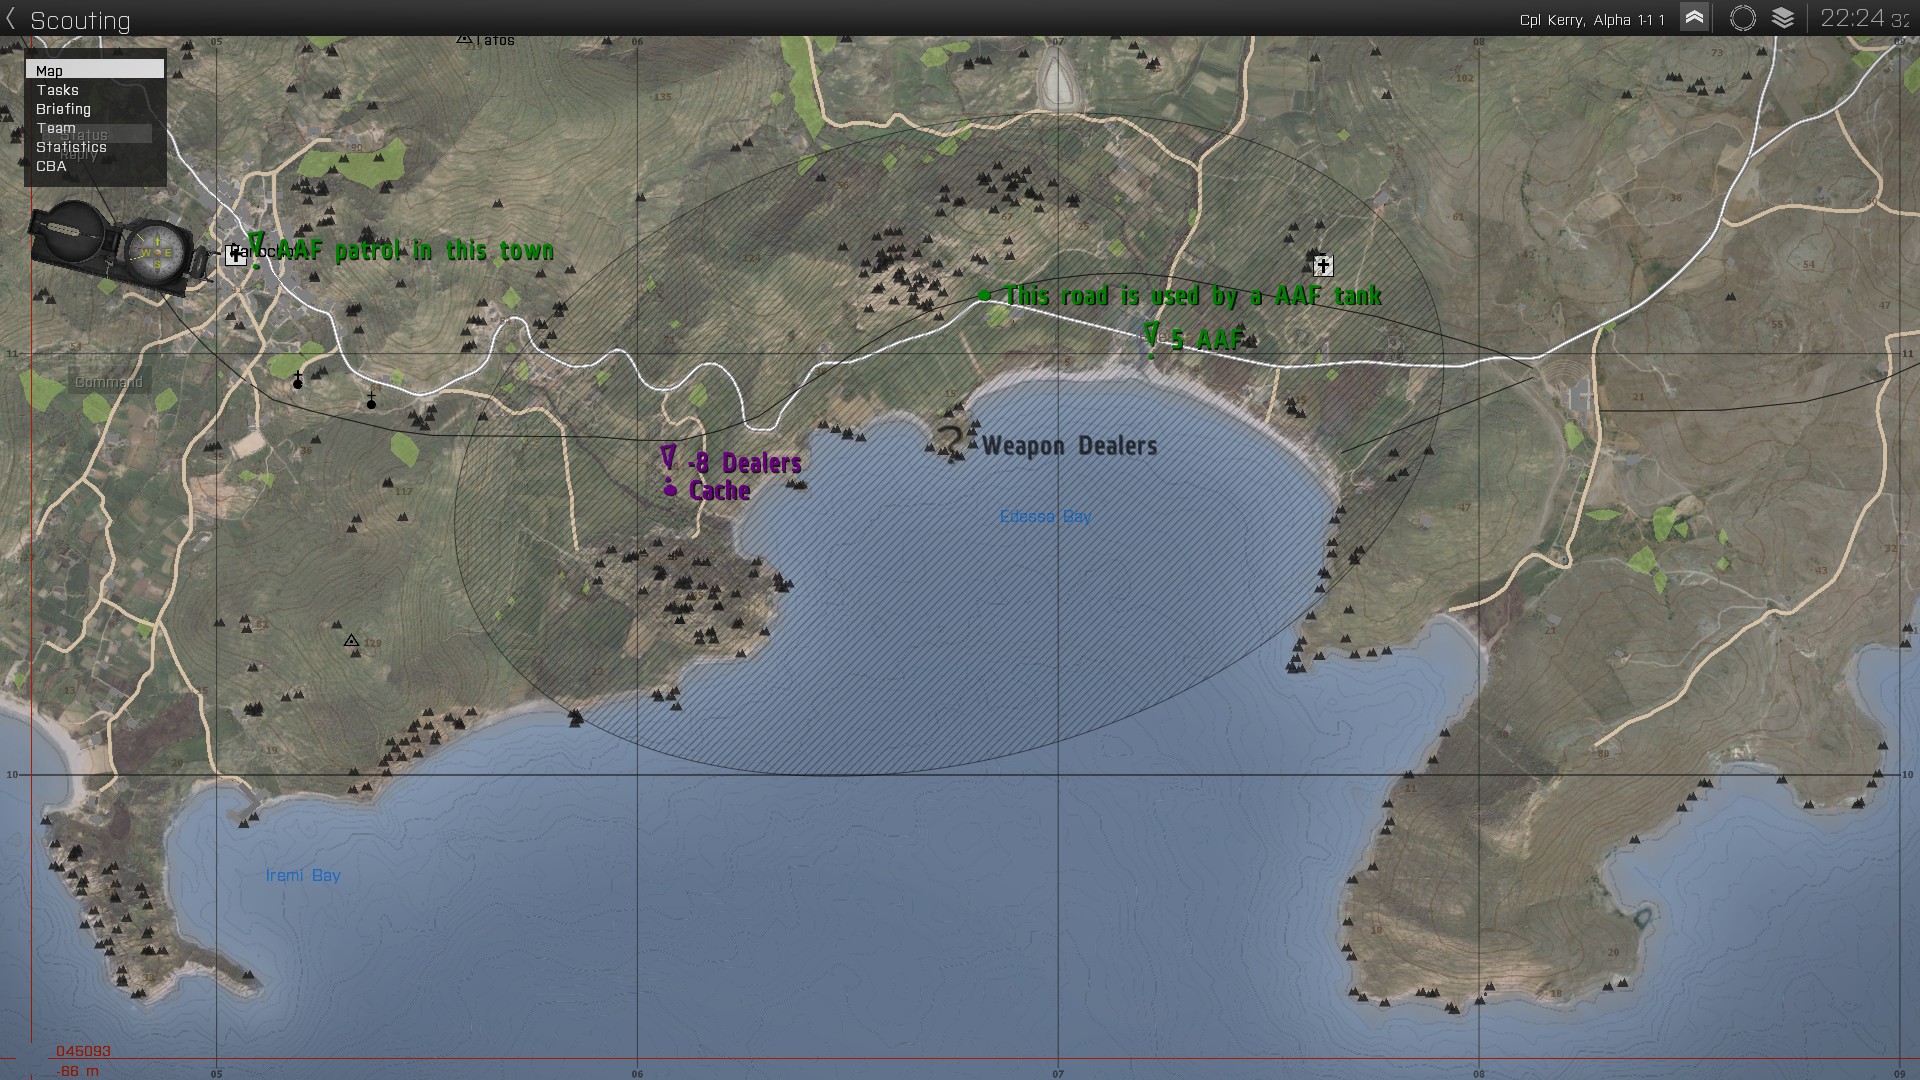Click 'AAF patrol in this town' text

(x=415, y=250)
